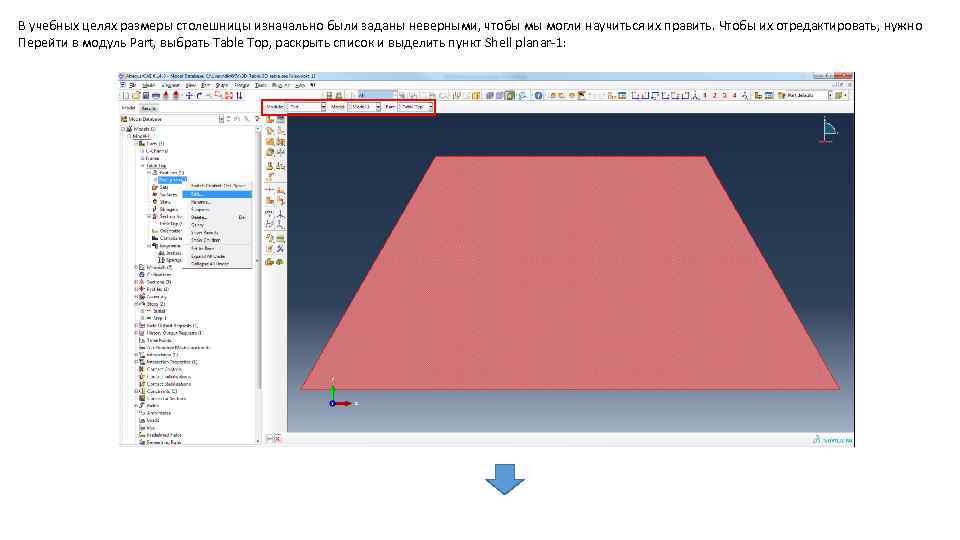This screenshot has height=540, width=960.
Task: Select the Box zoom tool
Action: point(219,96)
